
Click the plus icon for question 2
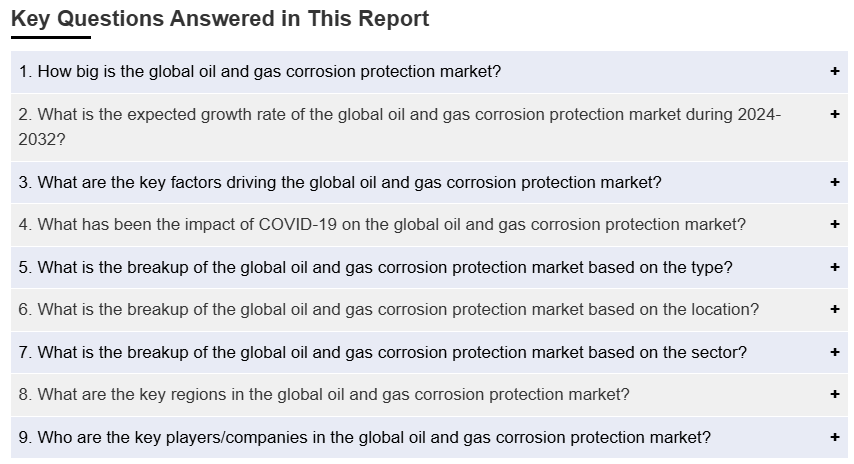pos(834,114)
